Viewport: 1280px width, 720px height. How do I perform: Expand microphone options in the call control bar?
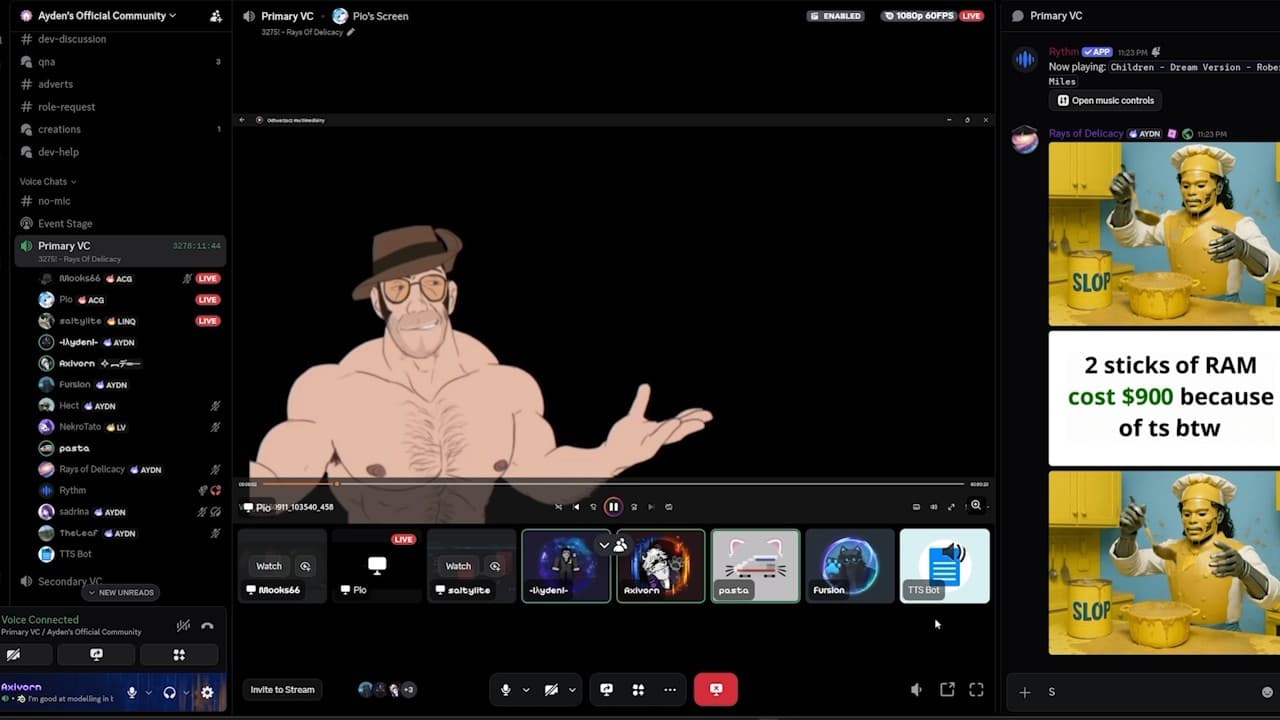click(526, 689)
